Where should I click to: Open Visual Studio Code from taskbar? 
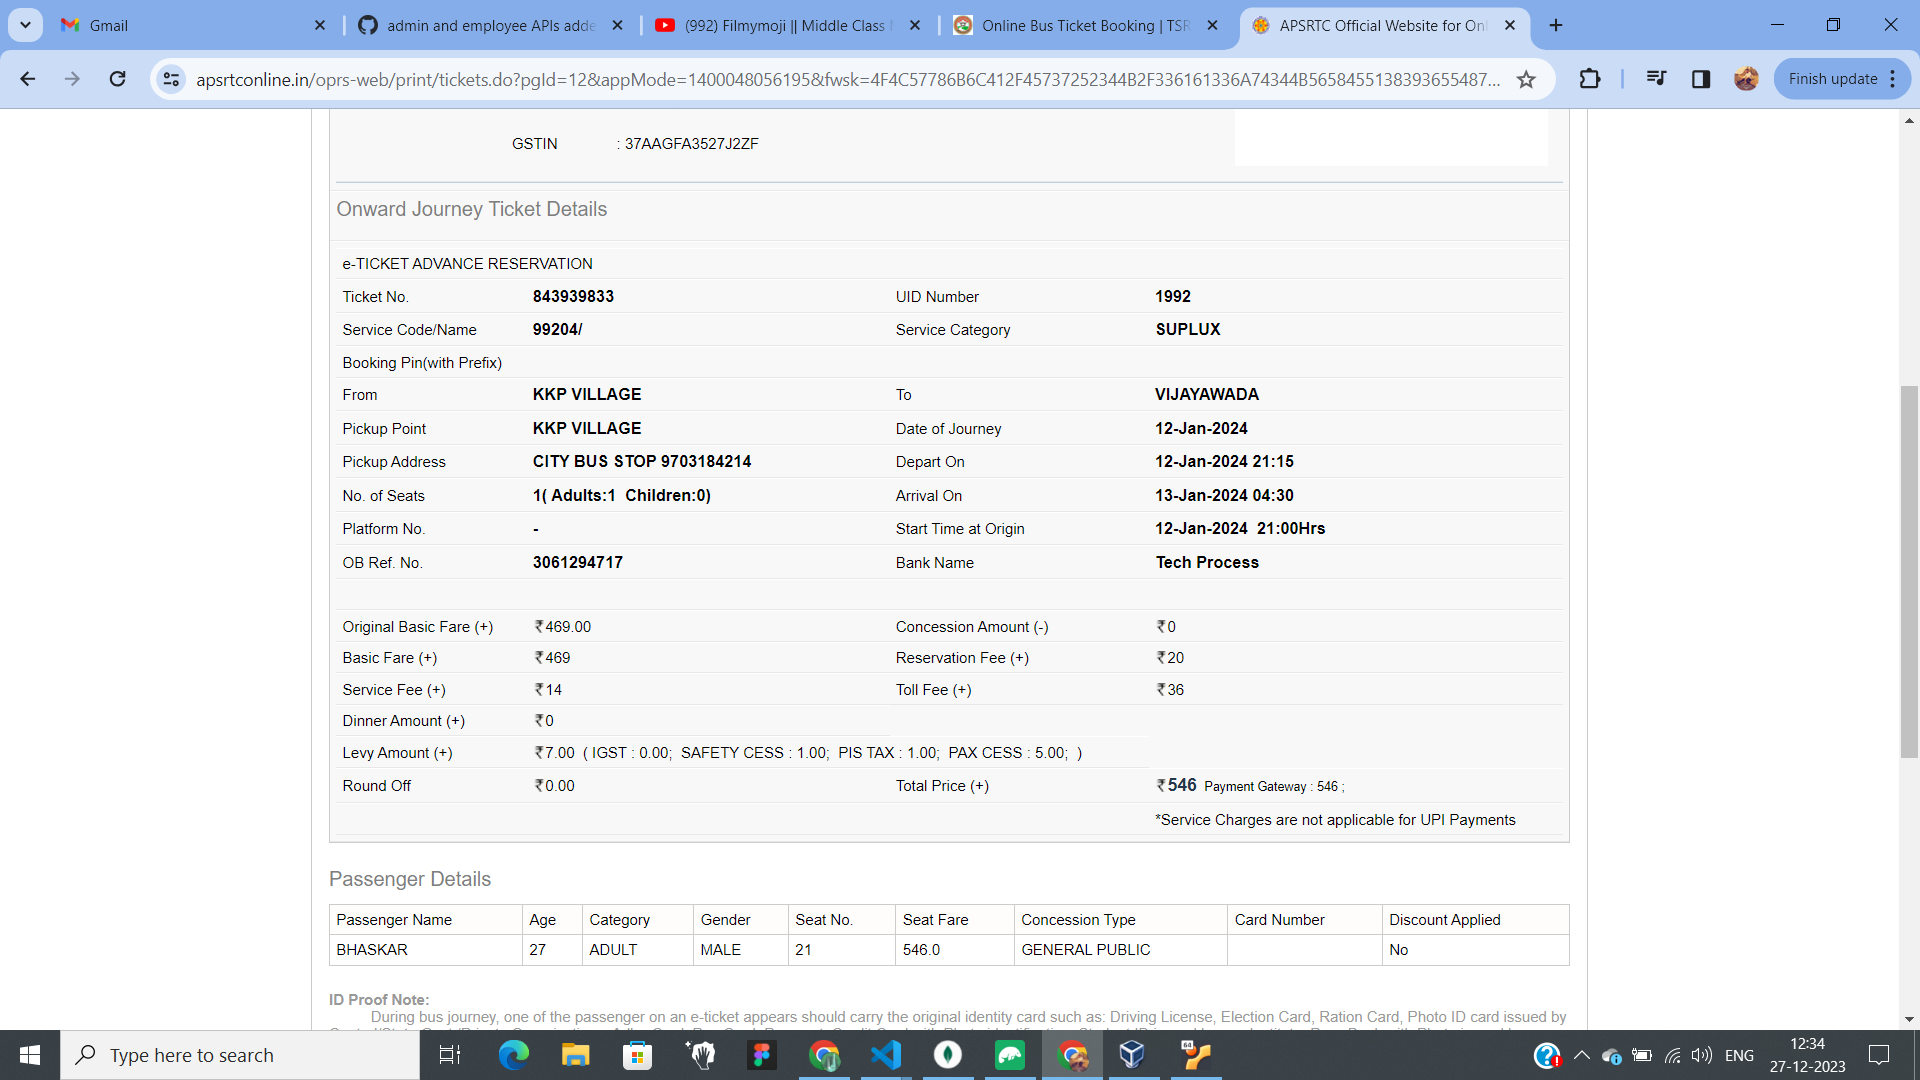(886, 1055)
